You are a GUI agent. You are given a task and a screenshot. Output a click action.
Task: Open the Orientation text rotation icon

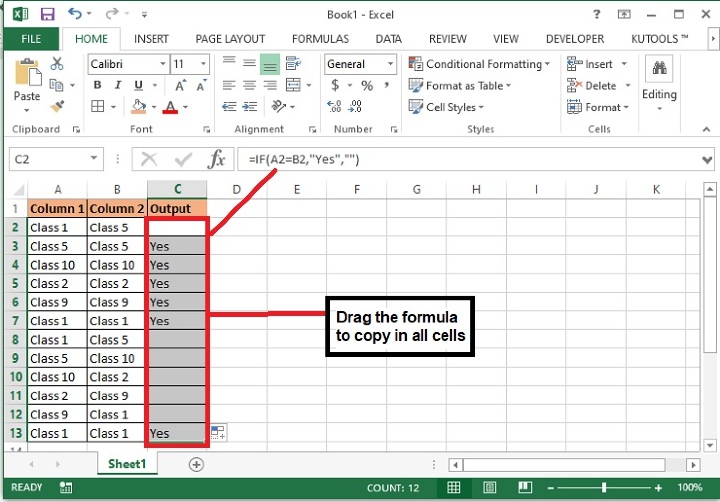coord(278,107)
